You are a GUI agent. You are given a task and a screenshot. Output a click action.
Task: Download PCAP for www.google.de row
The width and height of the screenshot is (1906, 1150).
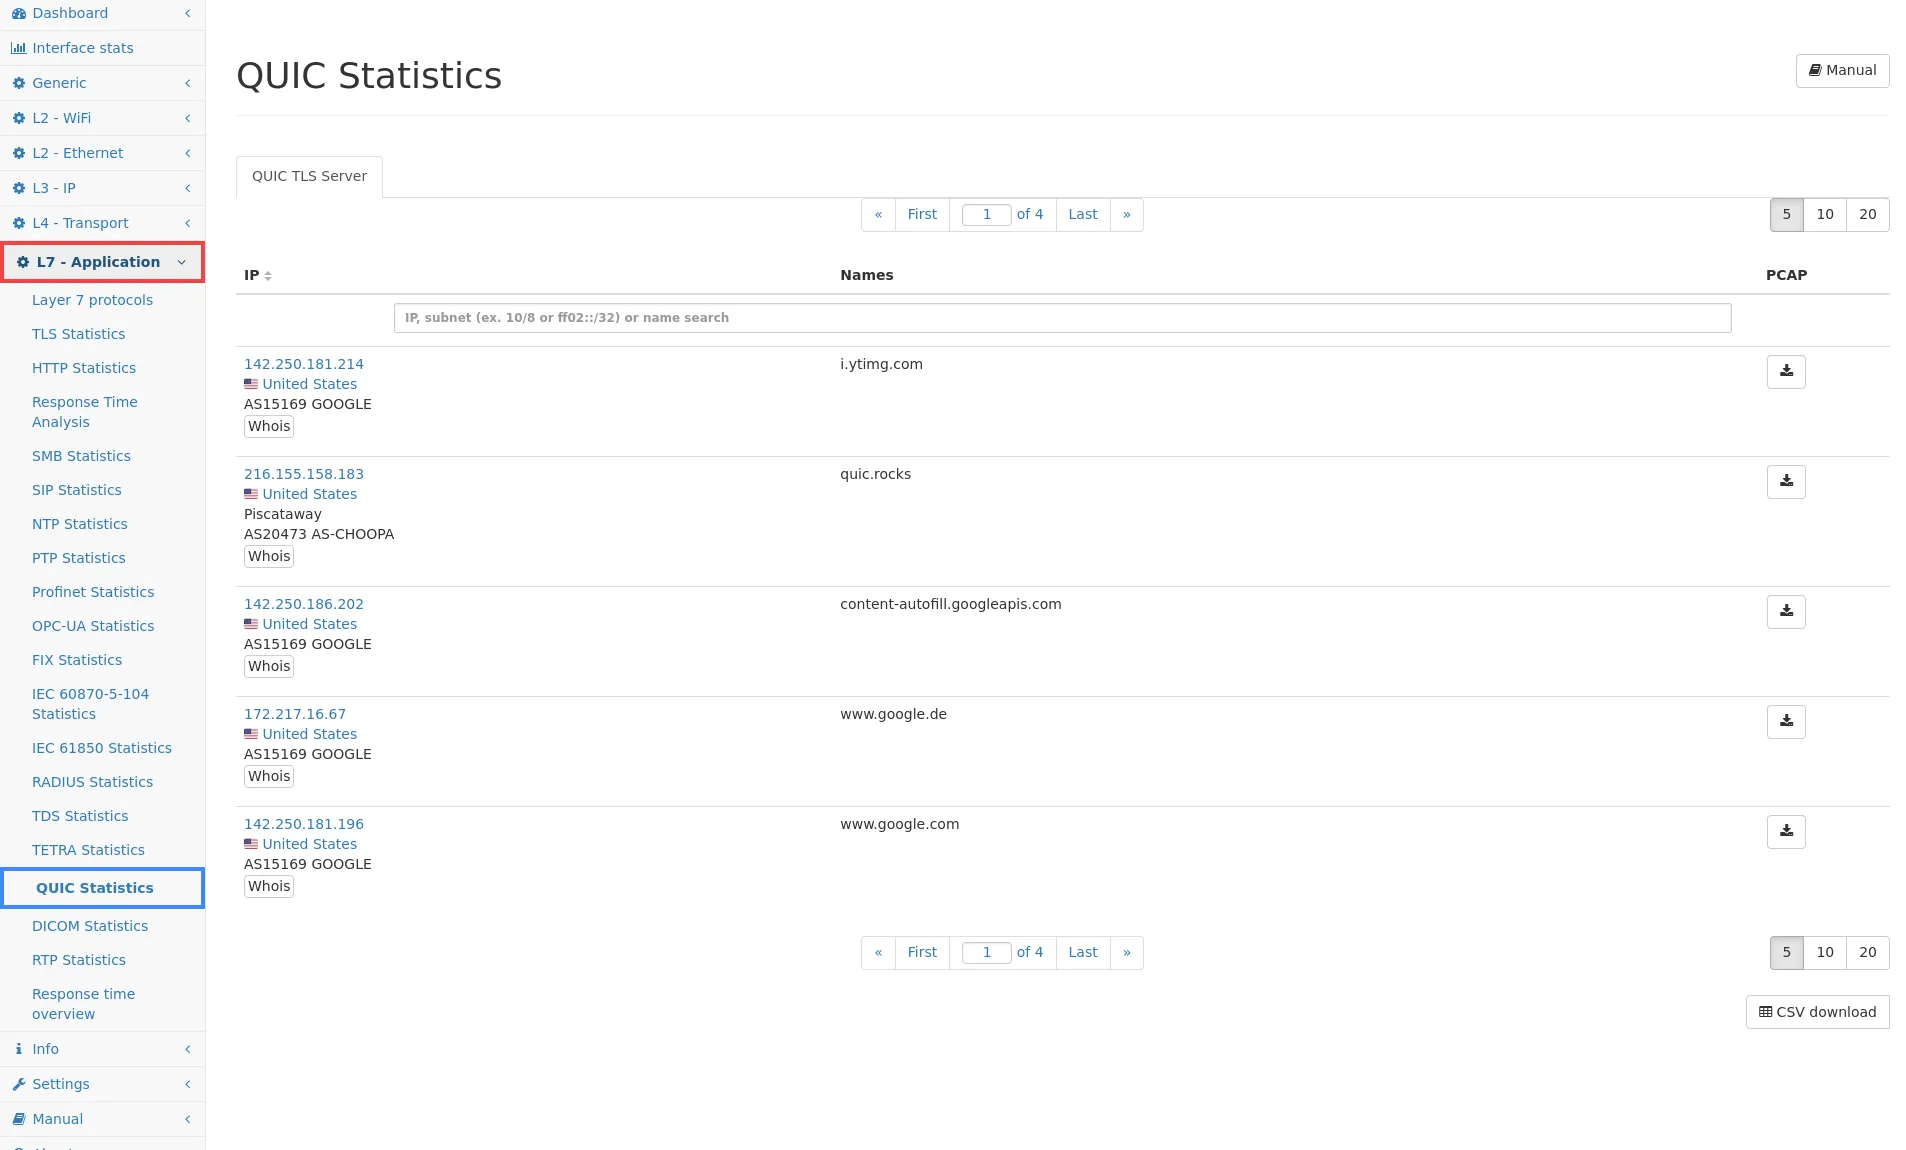(1786, 722)
